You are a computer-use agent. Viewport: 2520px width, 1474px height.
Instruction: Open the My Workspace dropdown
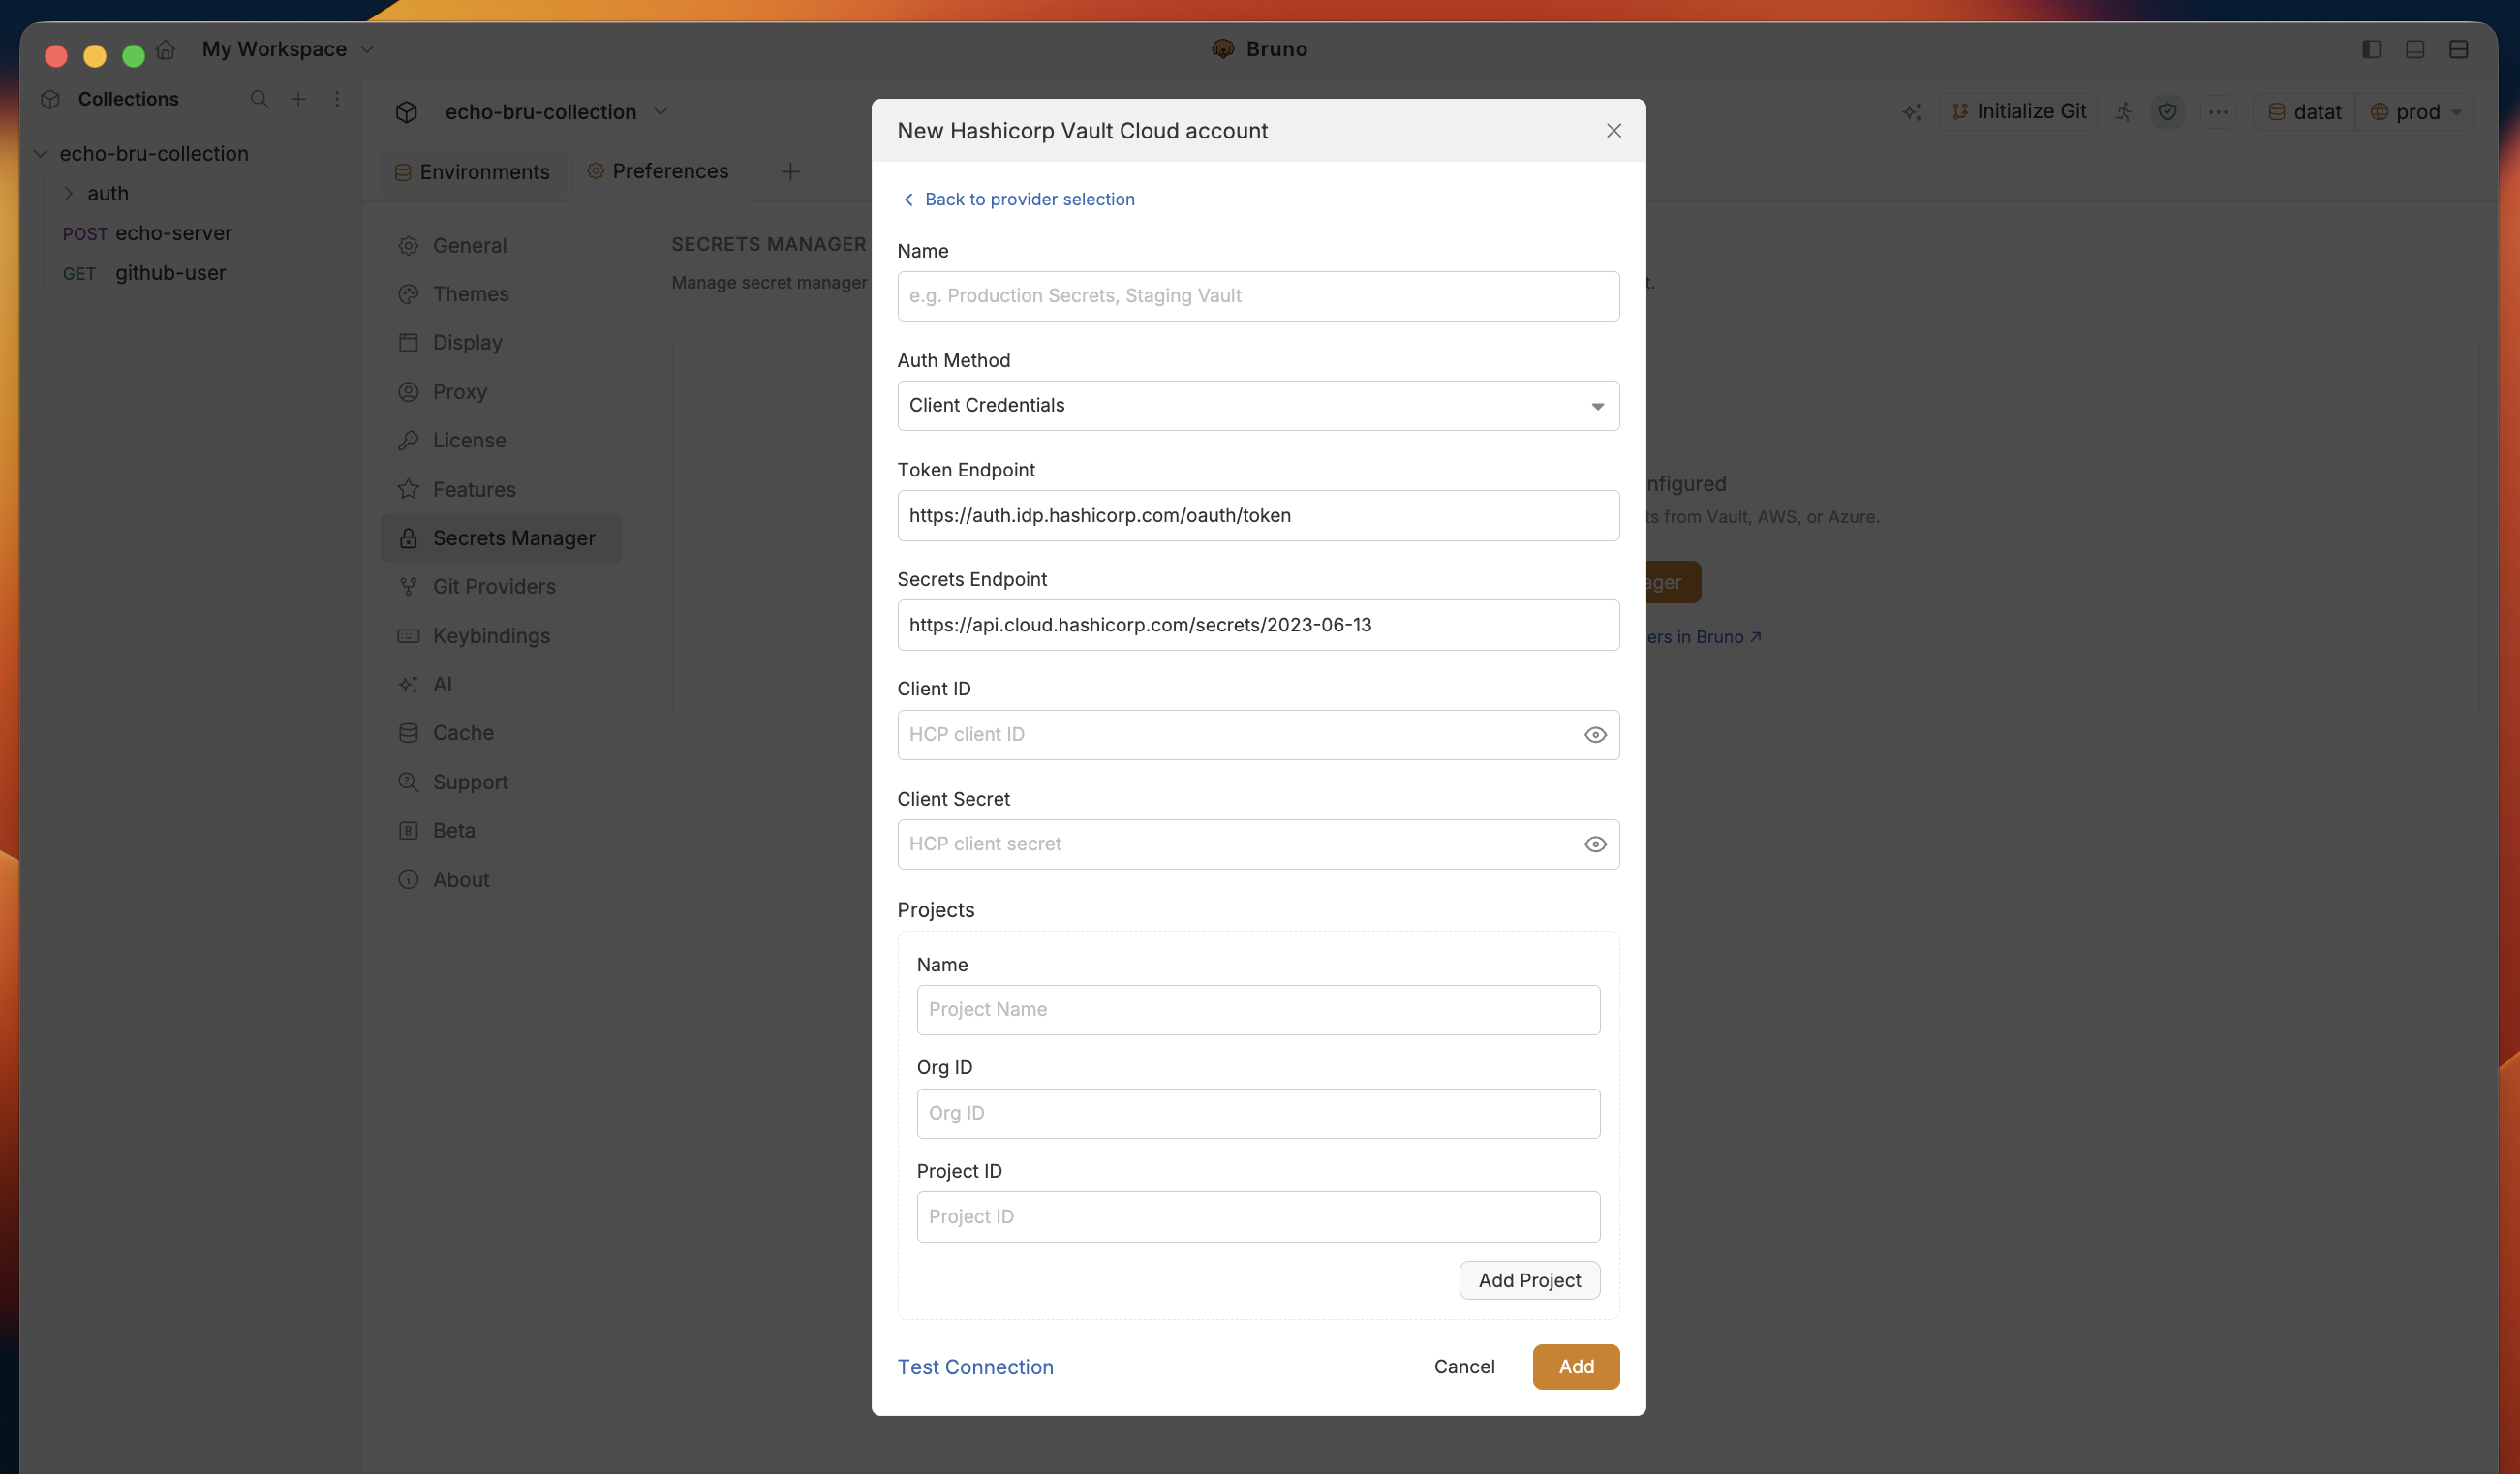click(x=288, y=49)
